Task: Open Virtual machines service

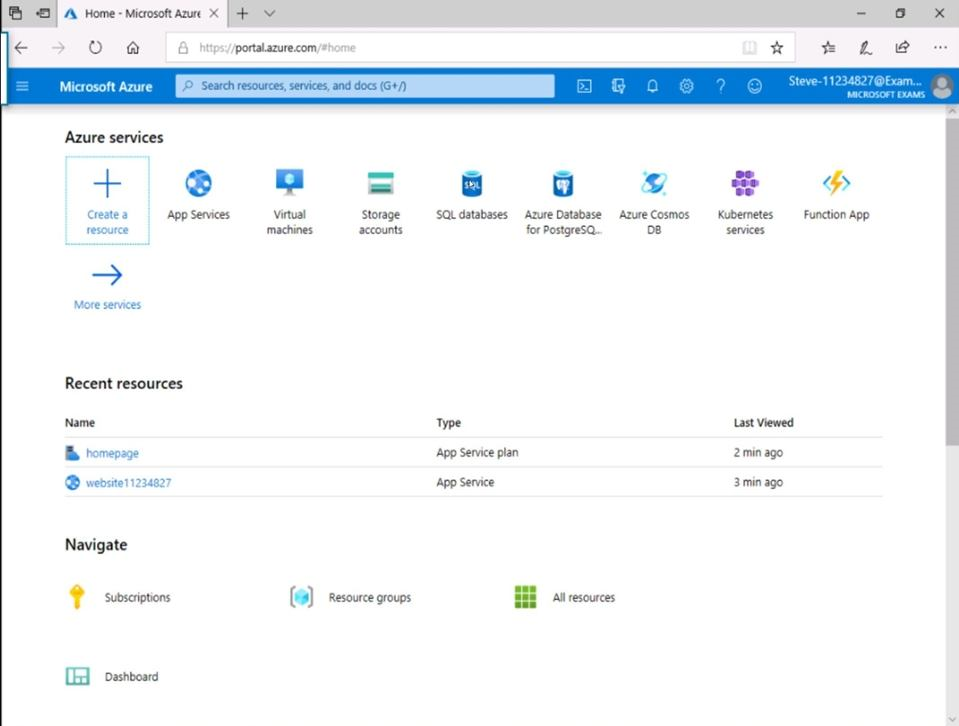Action: click(289, 201)
